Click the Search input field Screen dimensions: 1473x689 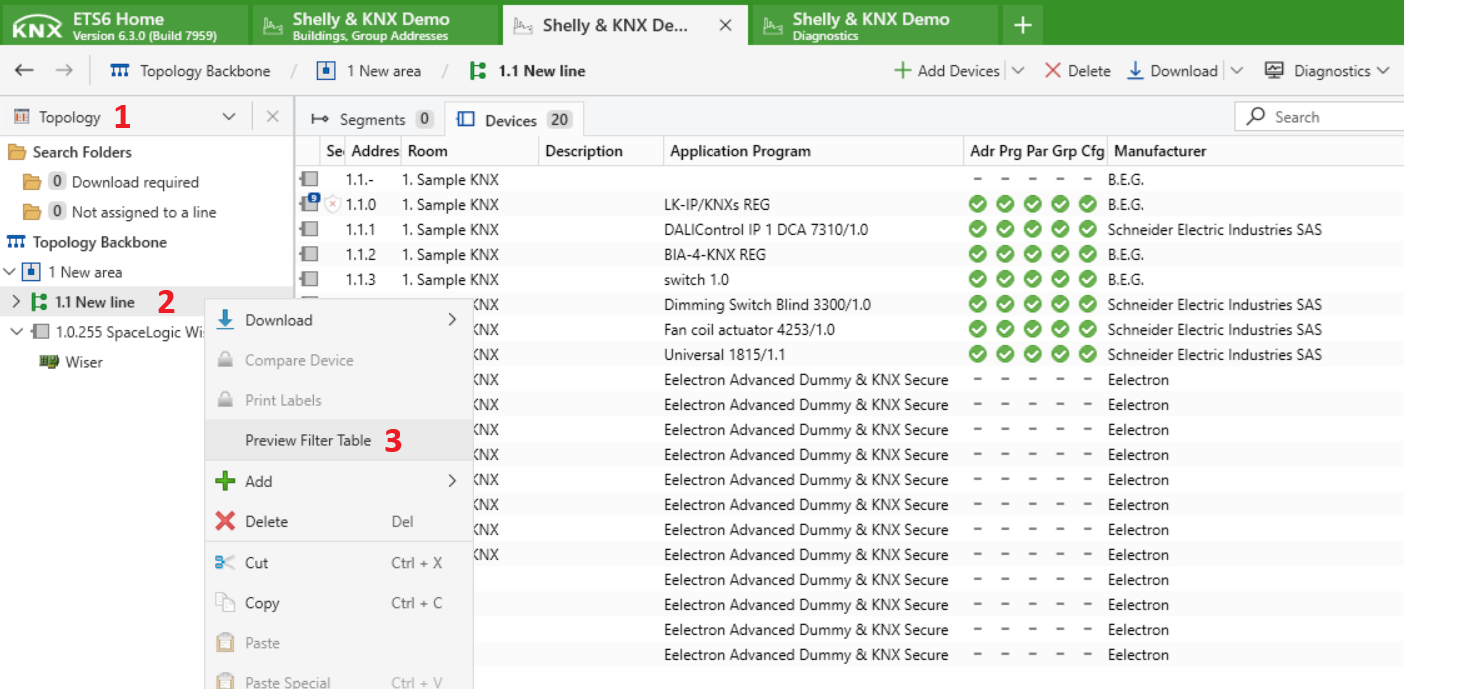pyautogui.click(x=1330, y=117)
